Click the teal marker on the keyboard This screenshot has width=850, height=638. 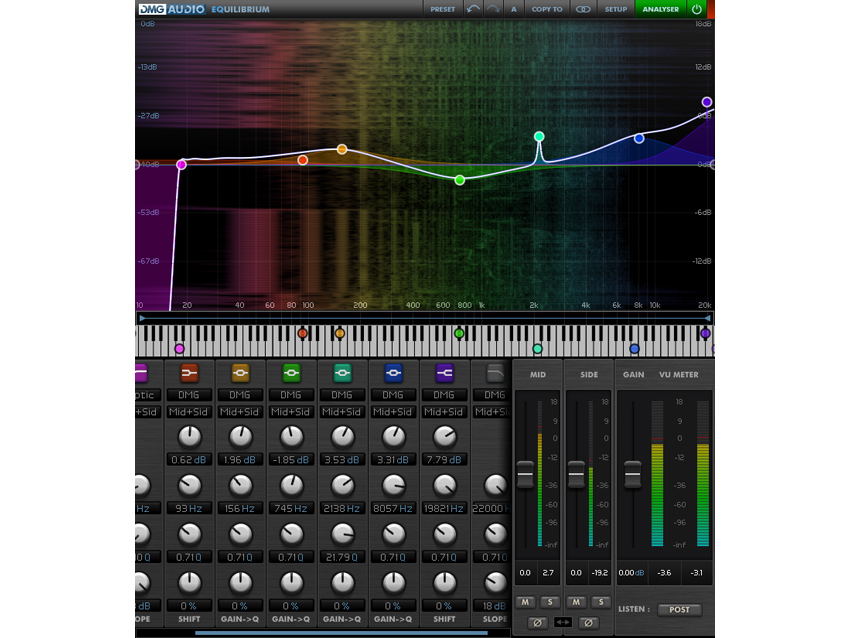point(537,349)
